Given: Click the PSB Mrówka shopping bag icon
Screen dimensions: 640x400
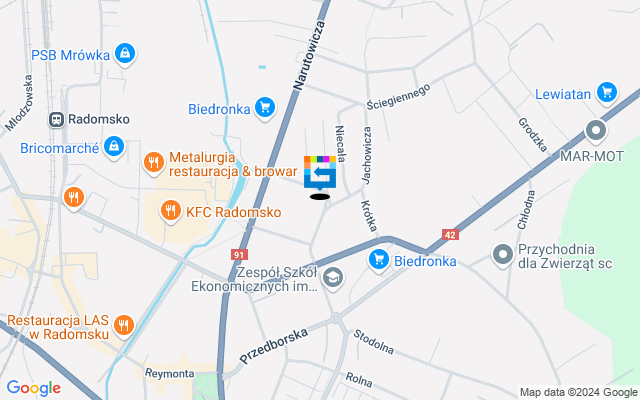Looking at the screenshot, I should (x=125, y=53).
